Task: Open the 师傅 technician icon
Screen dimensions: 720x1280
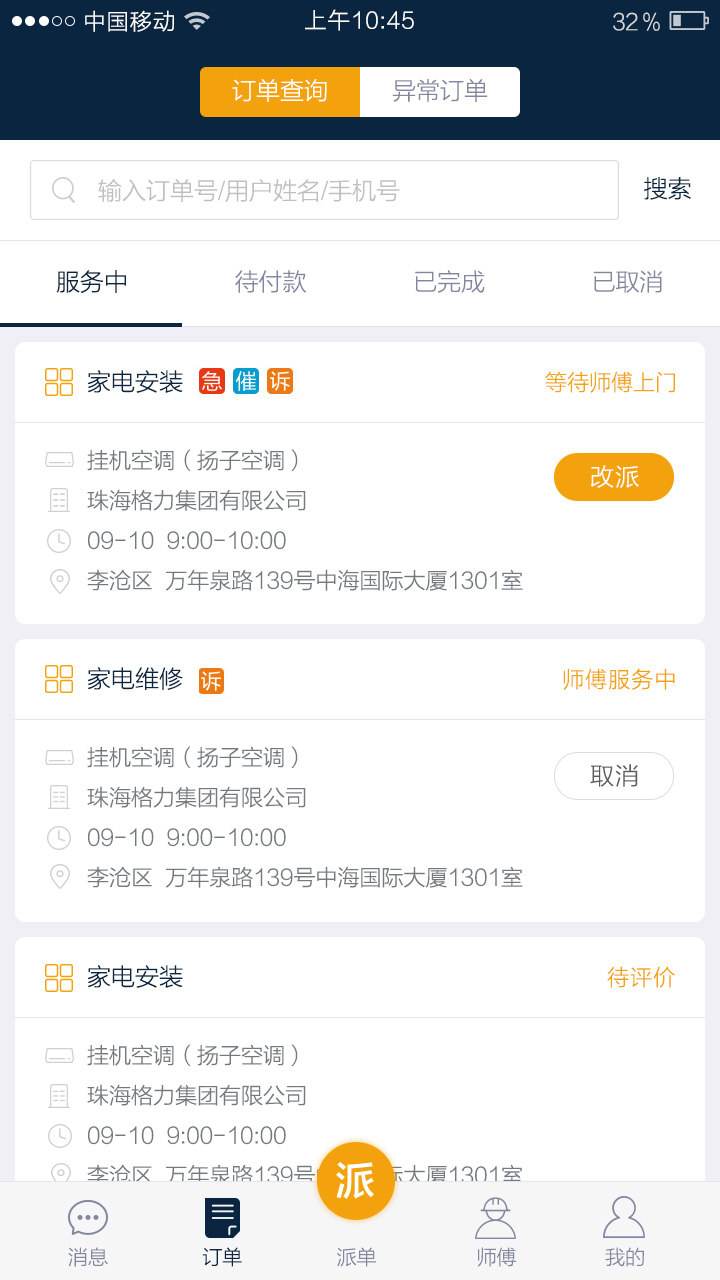Action: (x=495, y=1219)
